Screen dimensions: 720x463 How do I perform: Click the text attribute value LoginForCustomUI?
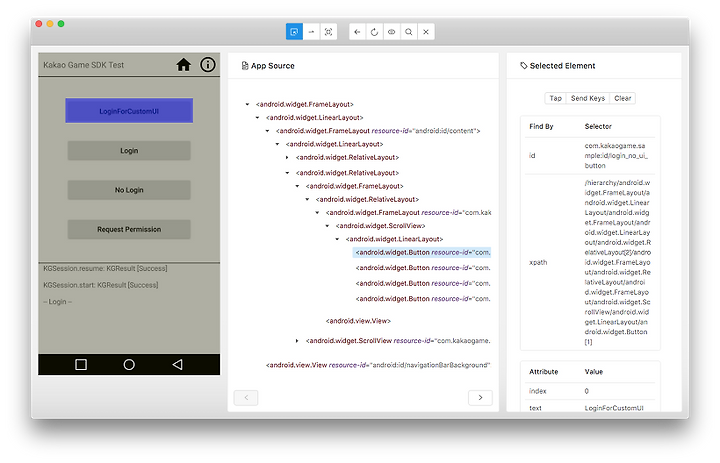point(614,408)
